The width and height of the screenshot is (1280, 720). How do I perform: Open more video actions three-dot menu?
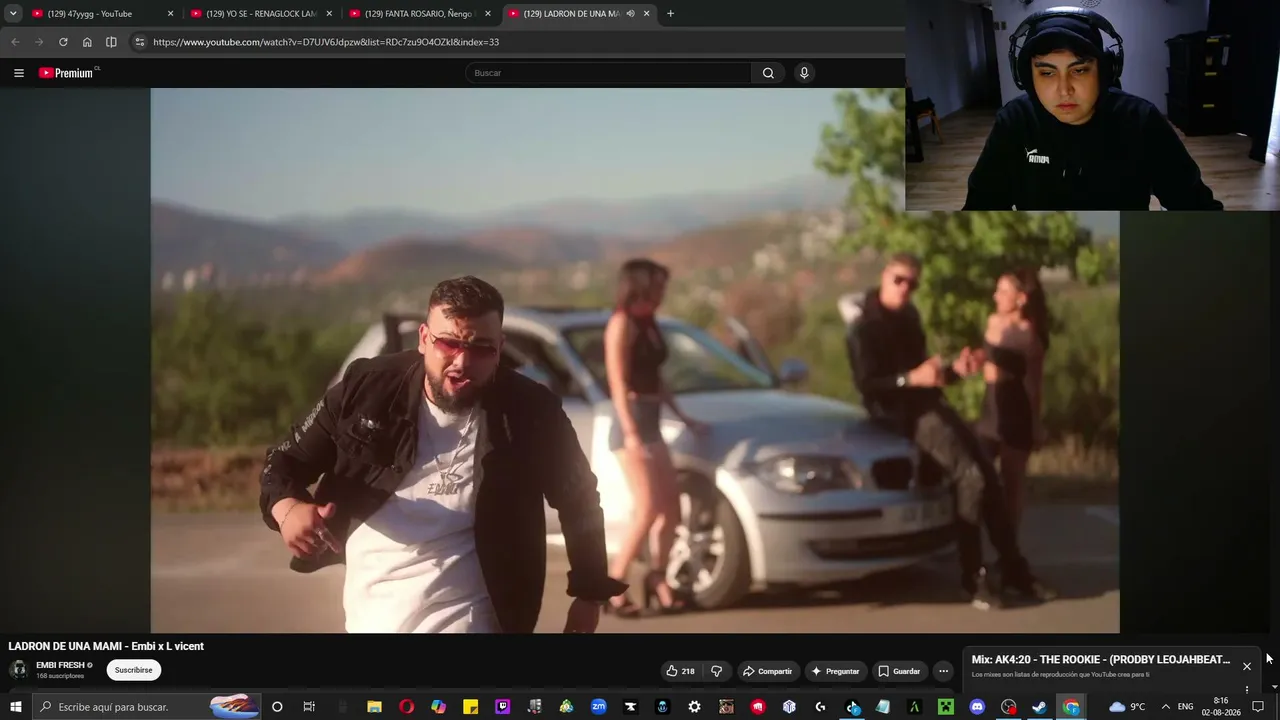[x=943, y=671]
